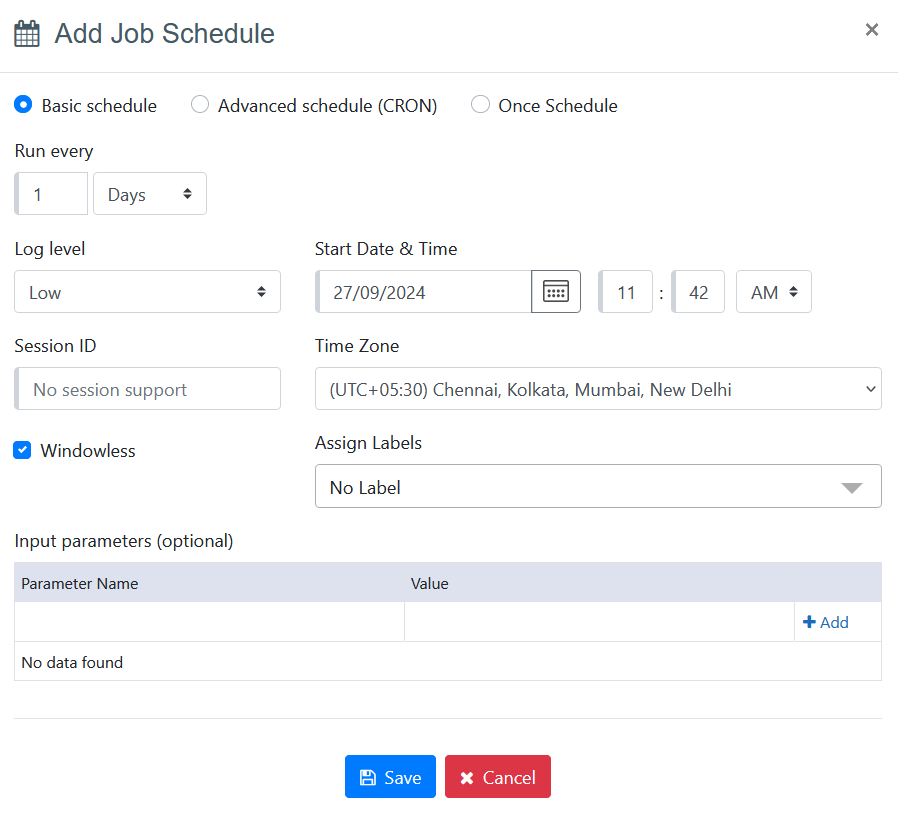Focus the Session ID input field
This screenshot has width=898, height=832.
click(x=148, y=389)
